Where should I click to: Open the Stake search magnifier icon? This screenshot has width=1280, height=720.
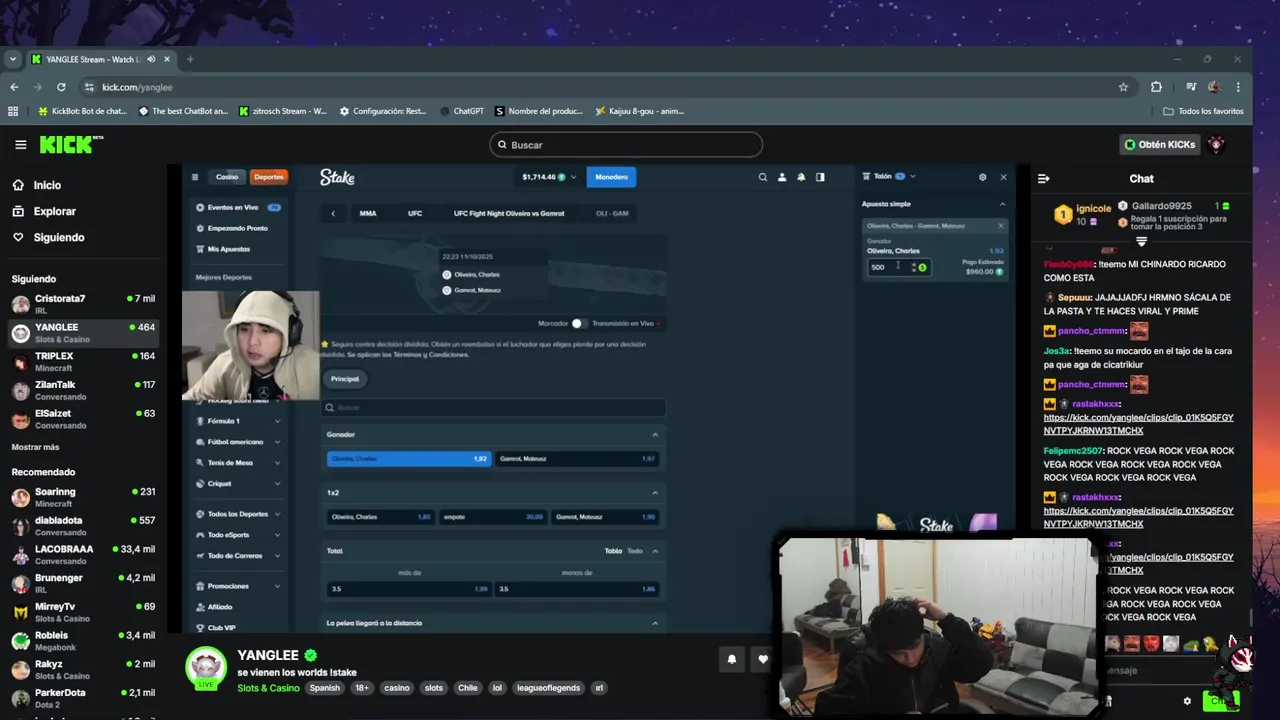763,177
